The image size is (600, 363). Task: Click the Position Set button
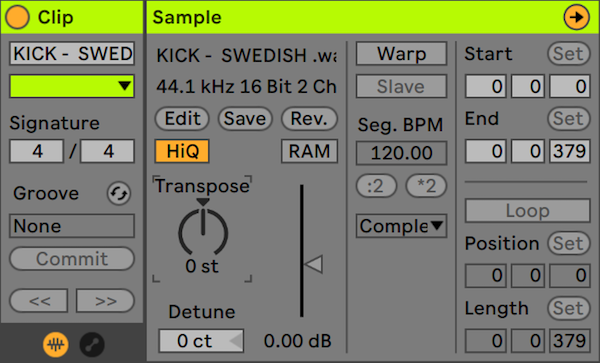tap(569, 243)
